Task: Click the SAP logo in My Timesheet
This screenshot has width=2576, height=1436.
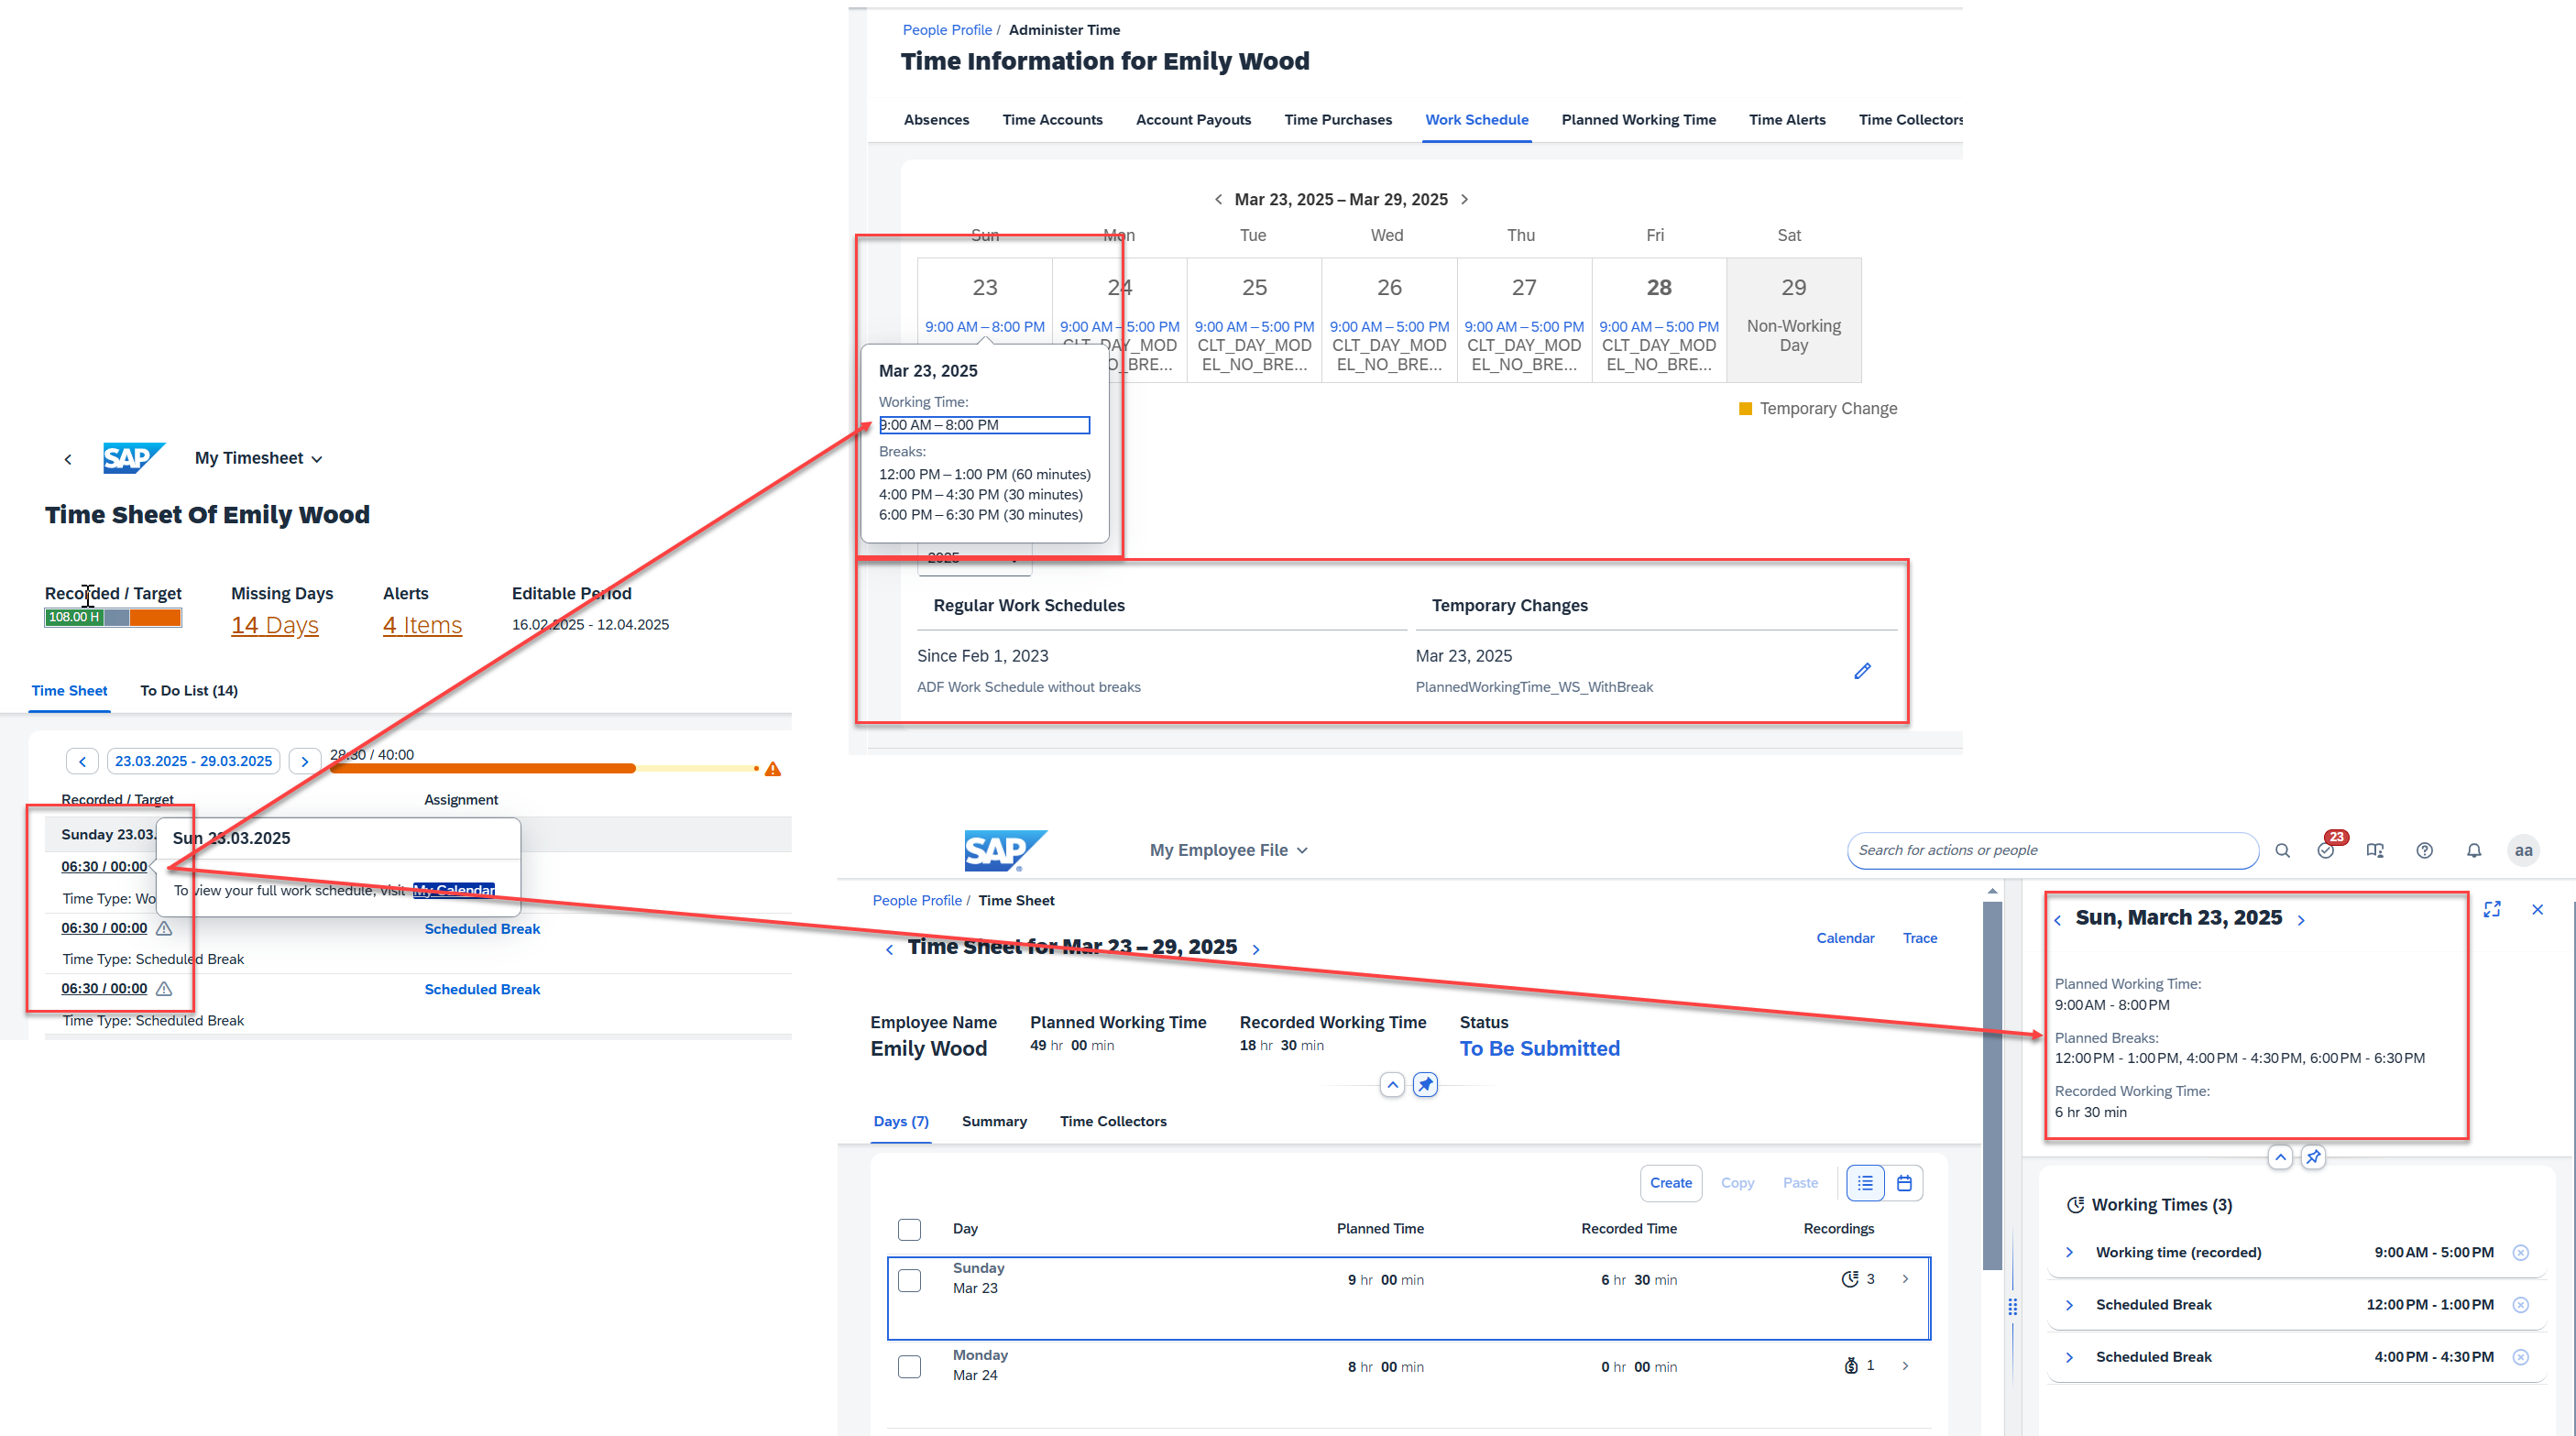Action: click(134, 458)
